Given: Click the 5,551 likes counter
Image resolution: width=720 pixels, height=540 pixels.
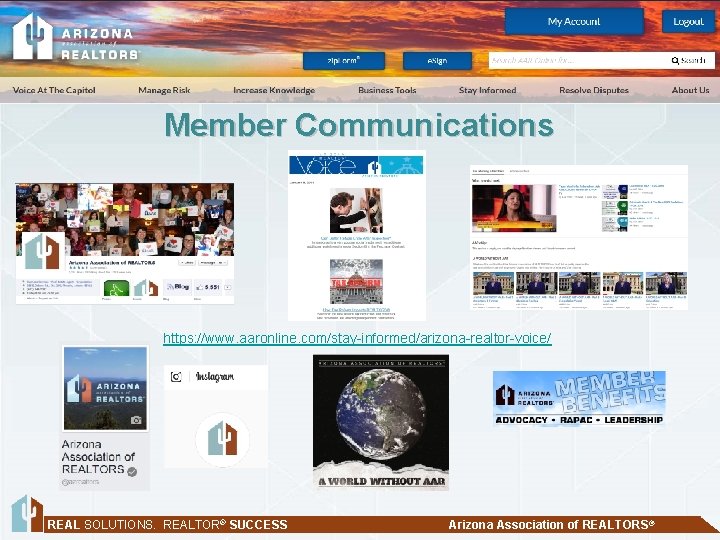Looking at the screenshot, I should [x=208, y=287].
